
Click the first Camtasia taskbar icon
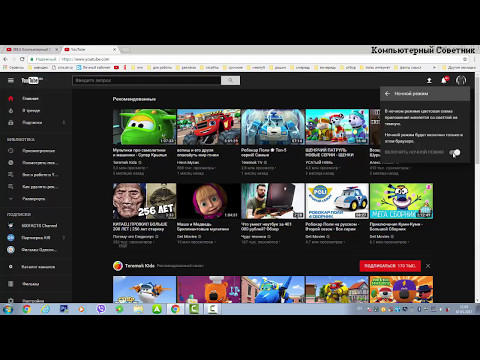[194, 309]
